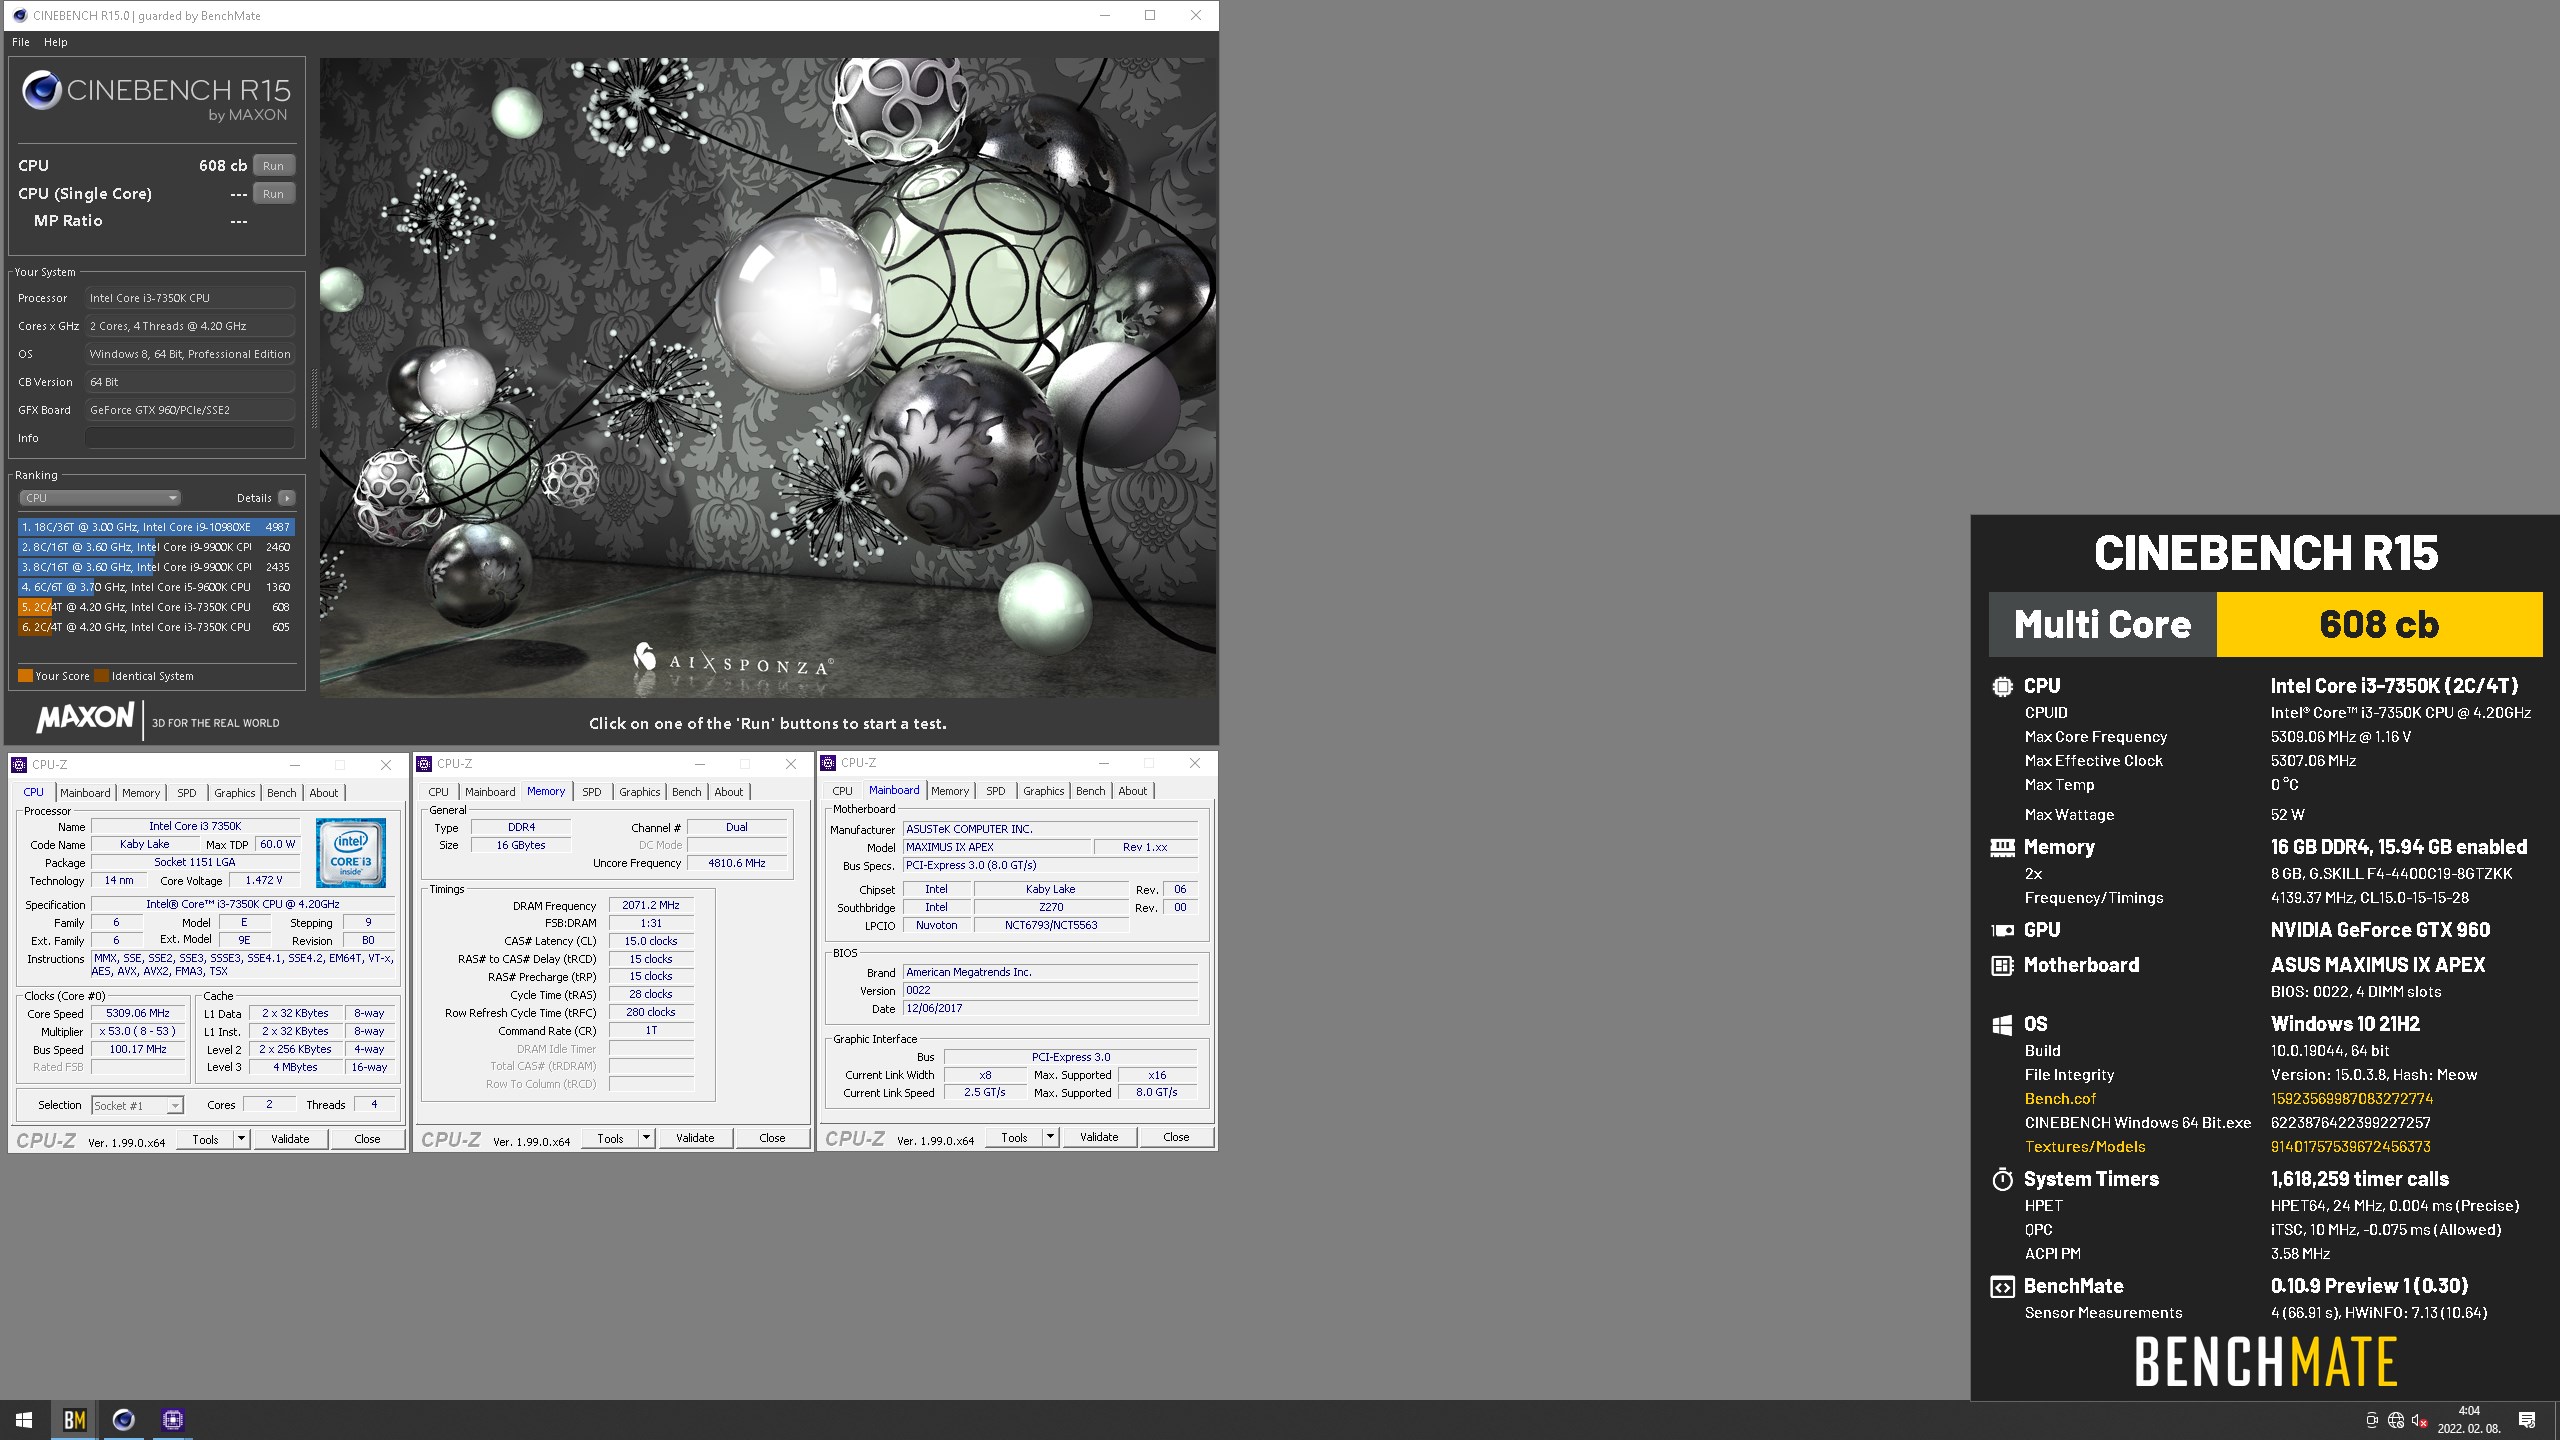Viewport: 2560px width, 1440px height.
Task: Open BenchMate from the taskbar
Action: coord(74,1420)
